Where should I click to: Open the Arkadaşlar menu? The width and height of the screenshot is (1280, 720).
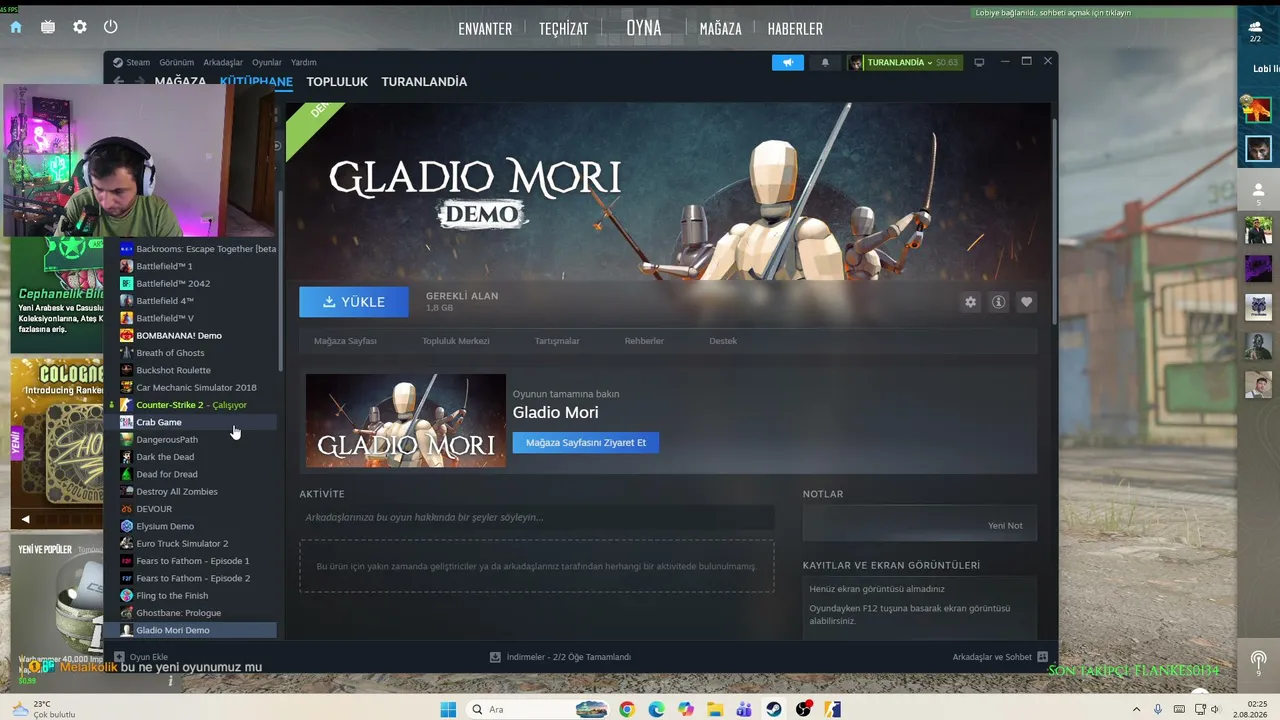[x=223, y=62]
